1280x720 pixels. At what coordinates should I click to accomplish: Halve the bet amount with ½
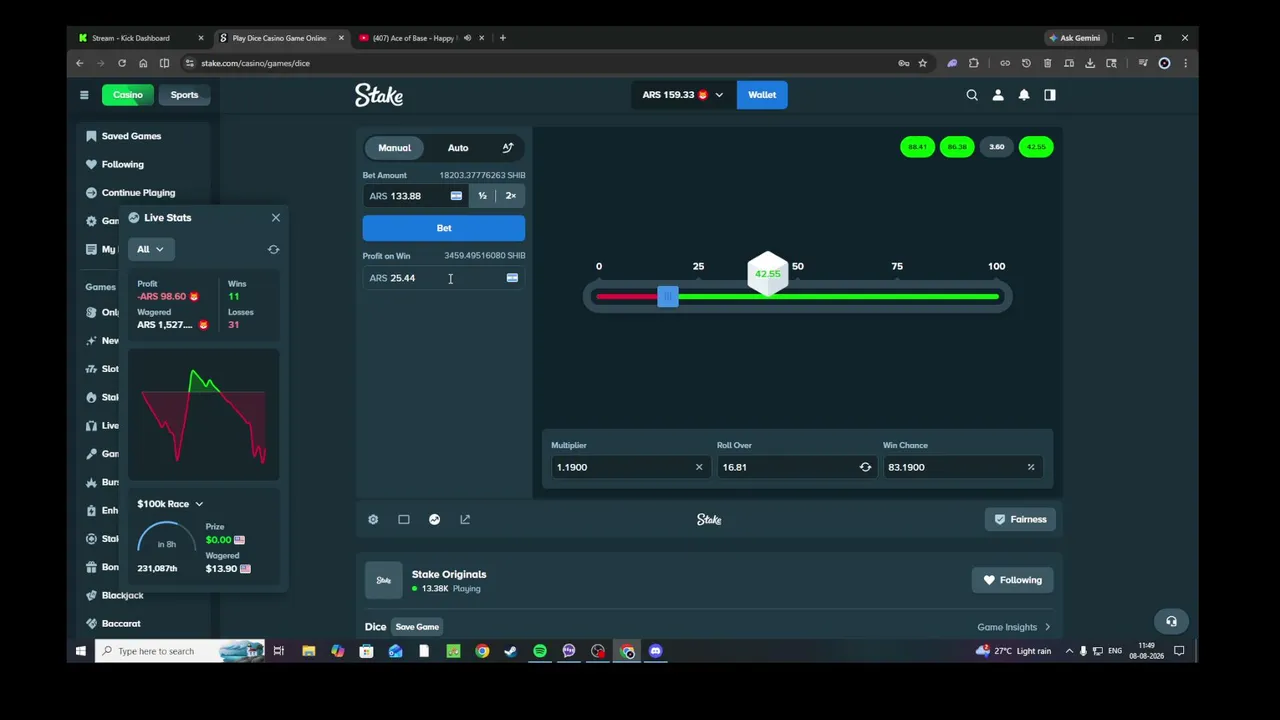click(x=482, y=196)
